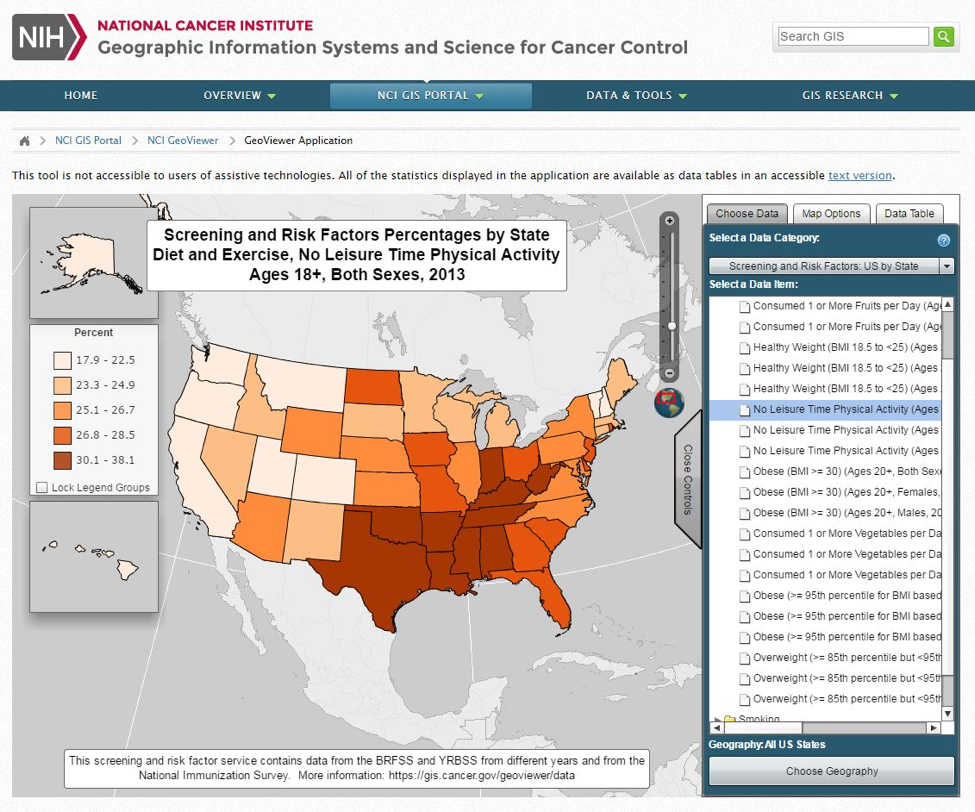
Task: Click the green search magnifier button
Action: click(943, 37)
